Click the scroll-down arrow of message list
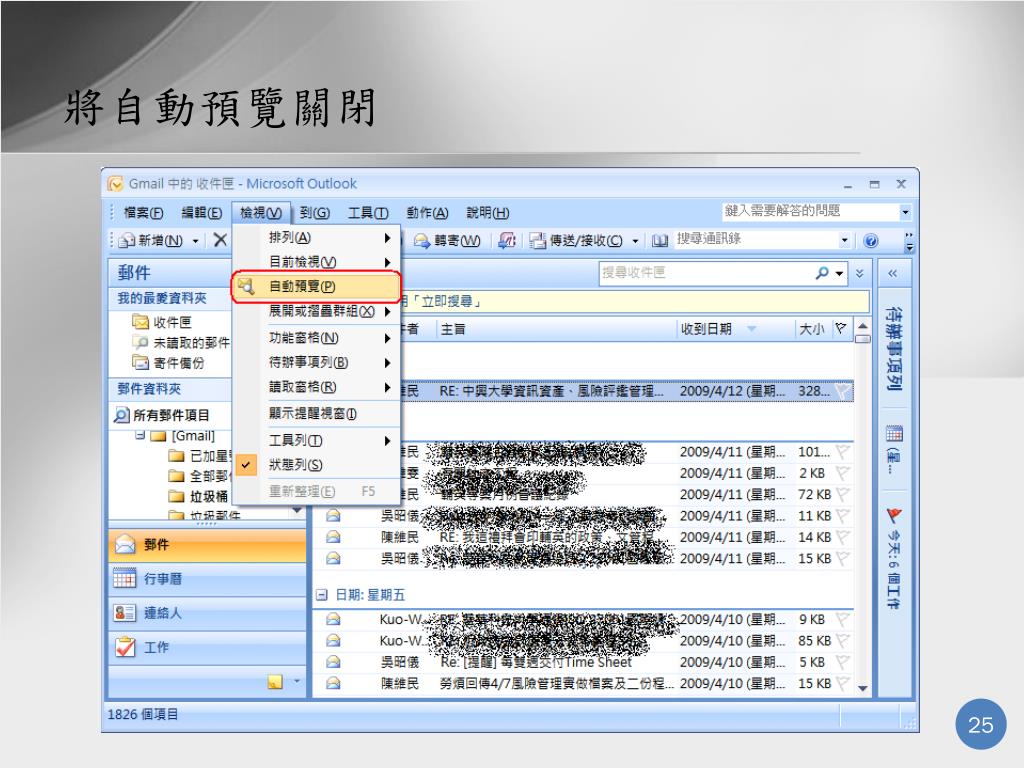 [x=863, y=688]
